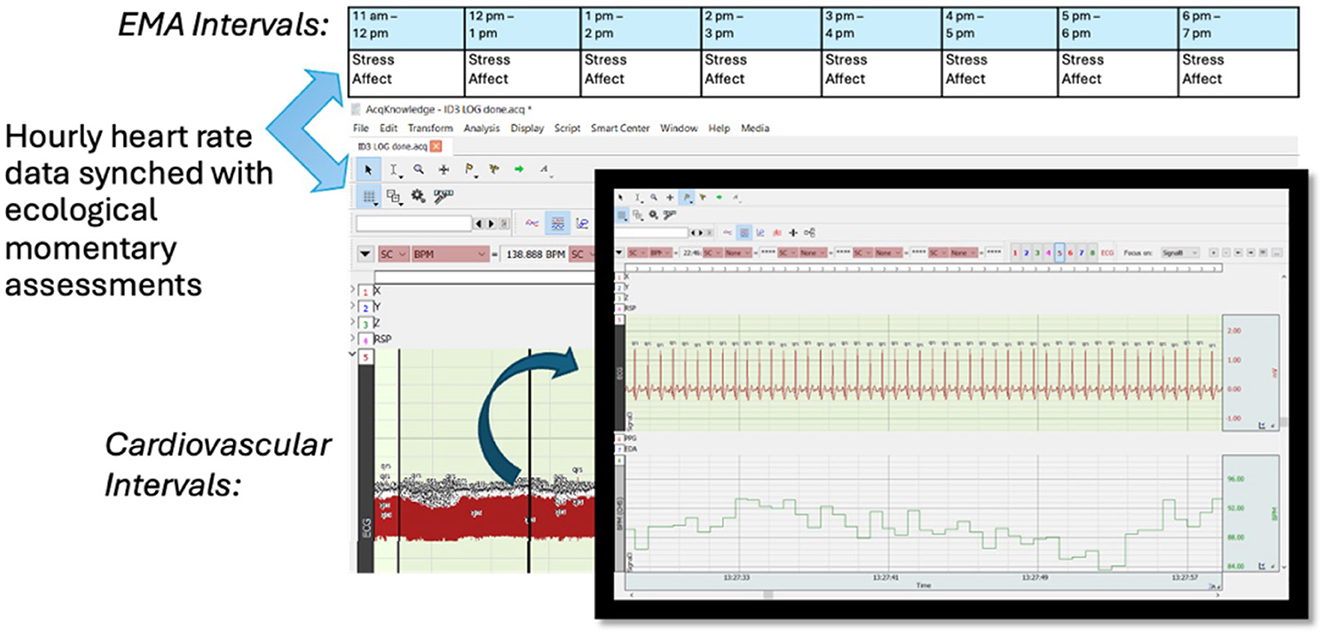Pick the crosshair tool in back window toolbar
1325x638 pixels.
tap(444, 170)
